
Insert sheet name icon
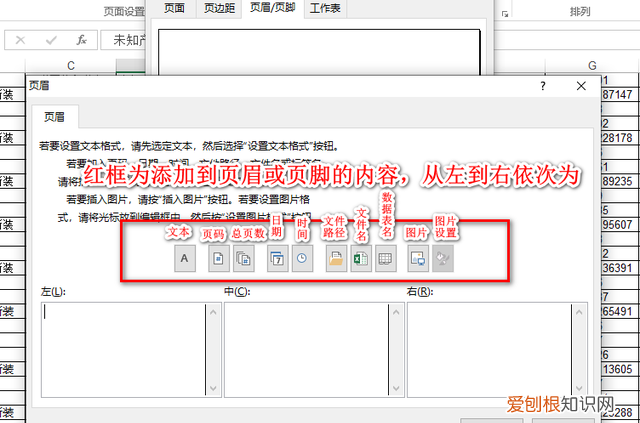click(386, 258)
